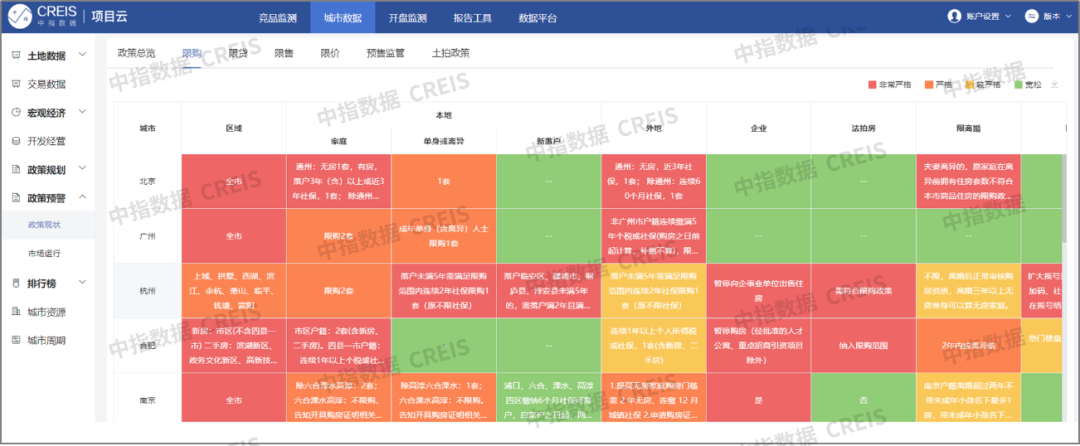Click the 政策预警 document icon
Viewport: 1080px width, 446px height.
(16, 198)
